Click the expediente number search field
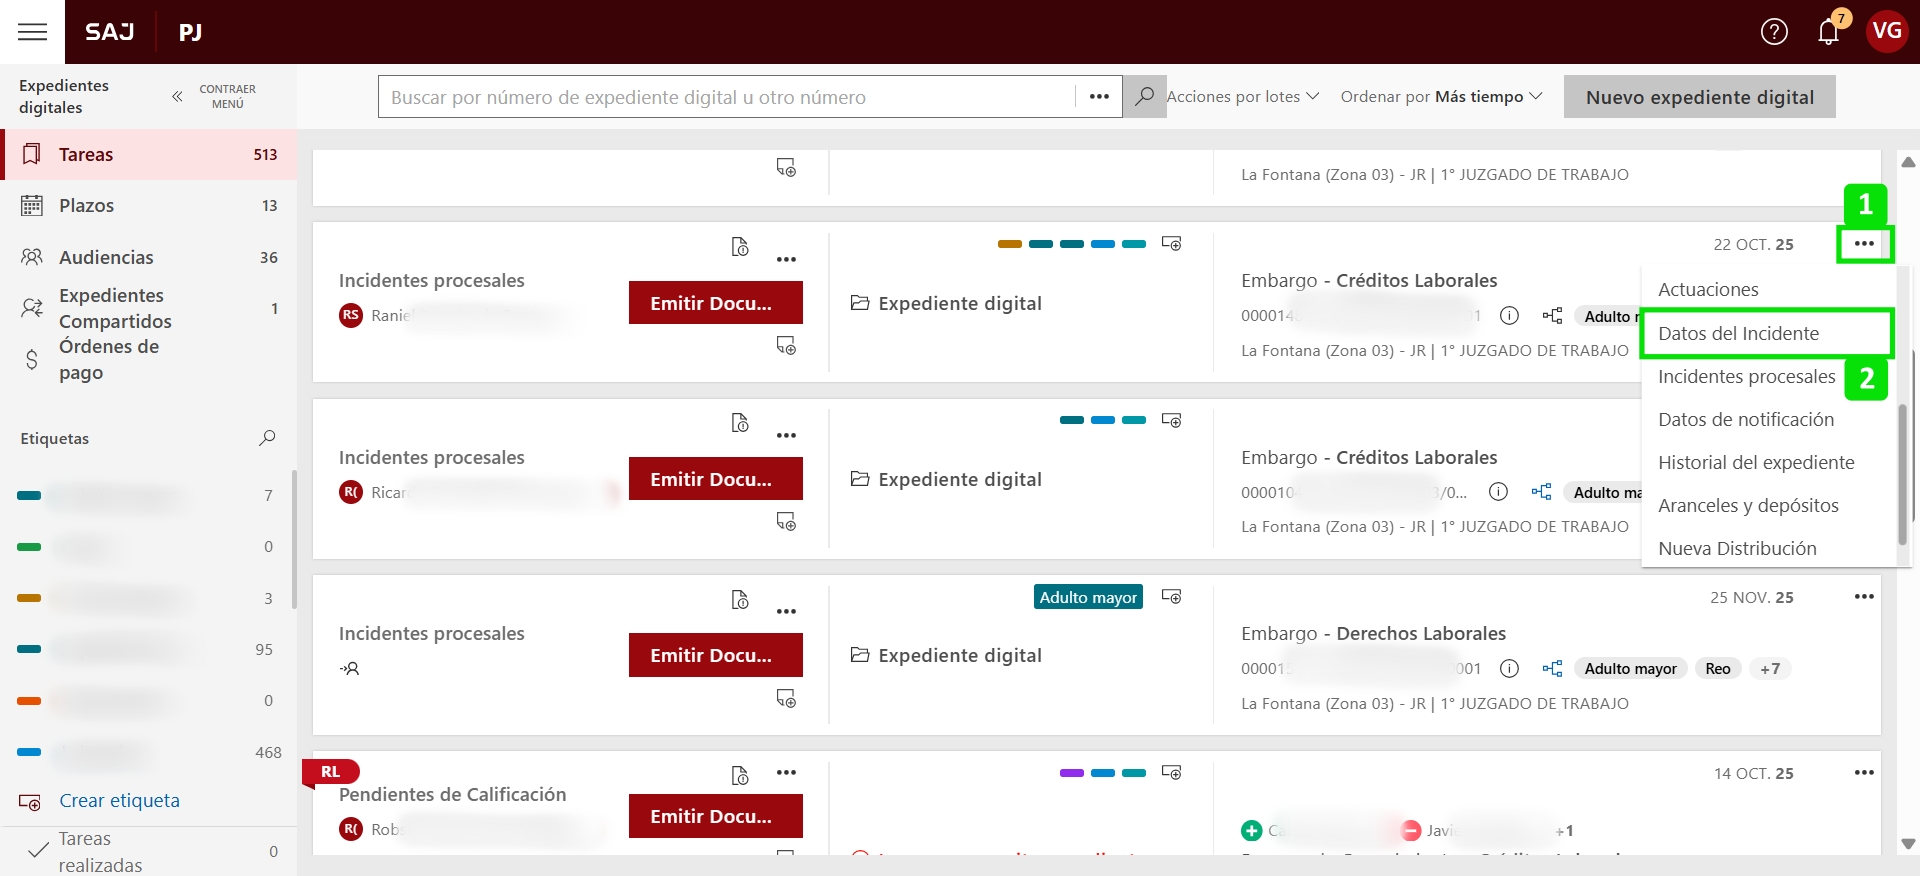The height and width of the screenshot is (876, 1920). click(x=725, y=97)
